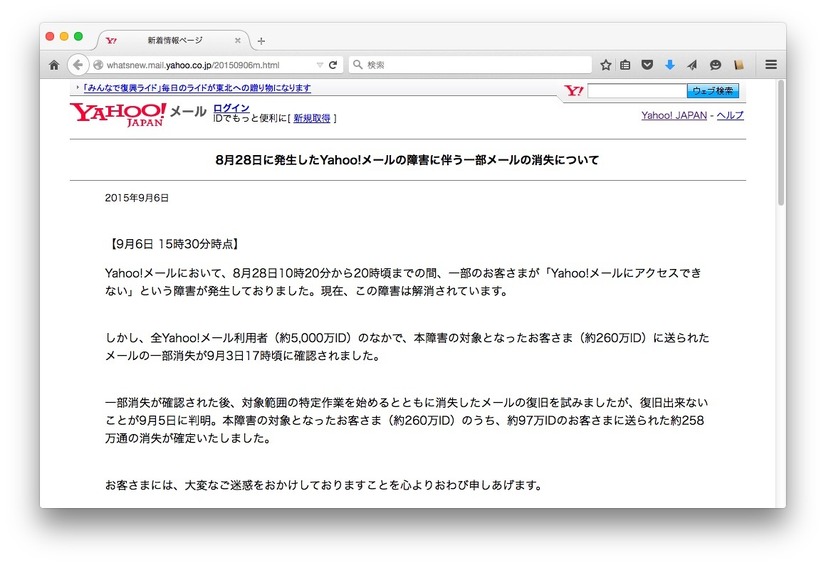Open the URL history dropdown arrow
Screen dimensions: 826x565
click(x=319, y=65)
